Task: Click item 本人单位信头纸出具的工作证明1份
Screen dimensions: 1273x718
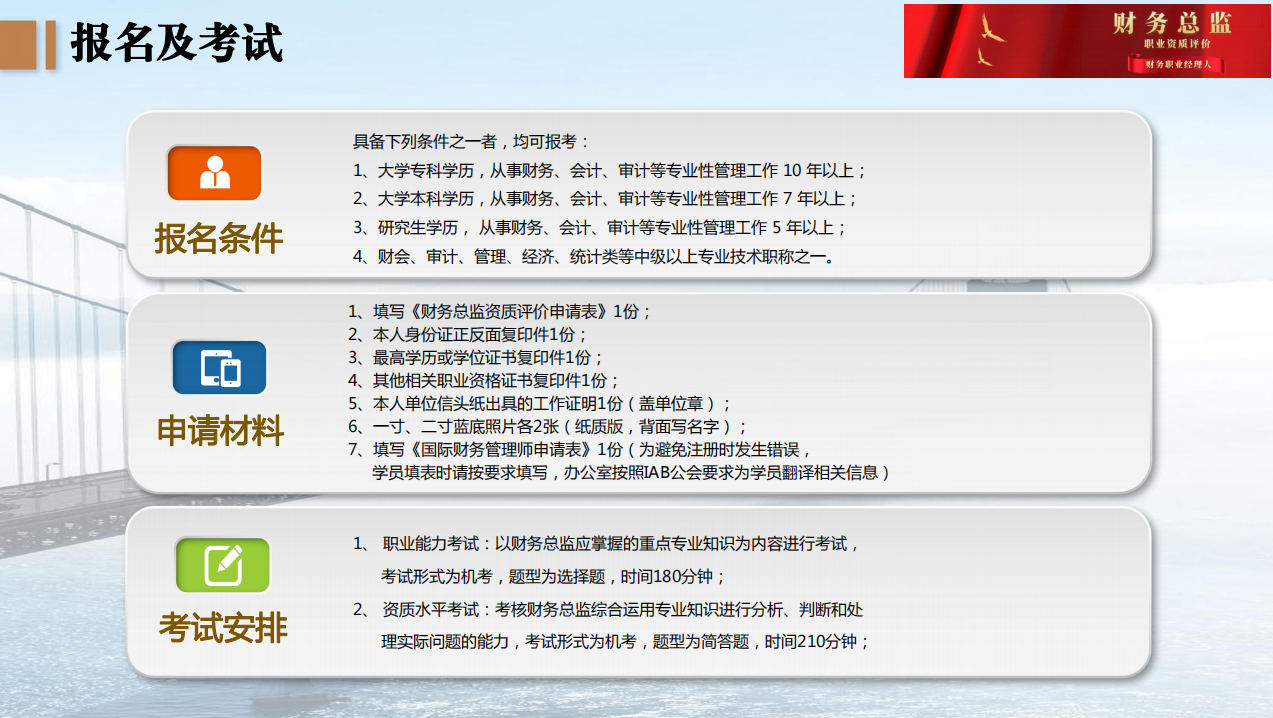Action: pos(540,403)
